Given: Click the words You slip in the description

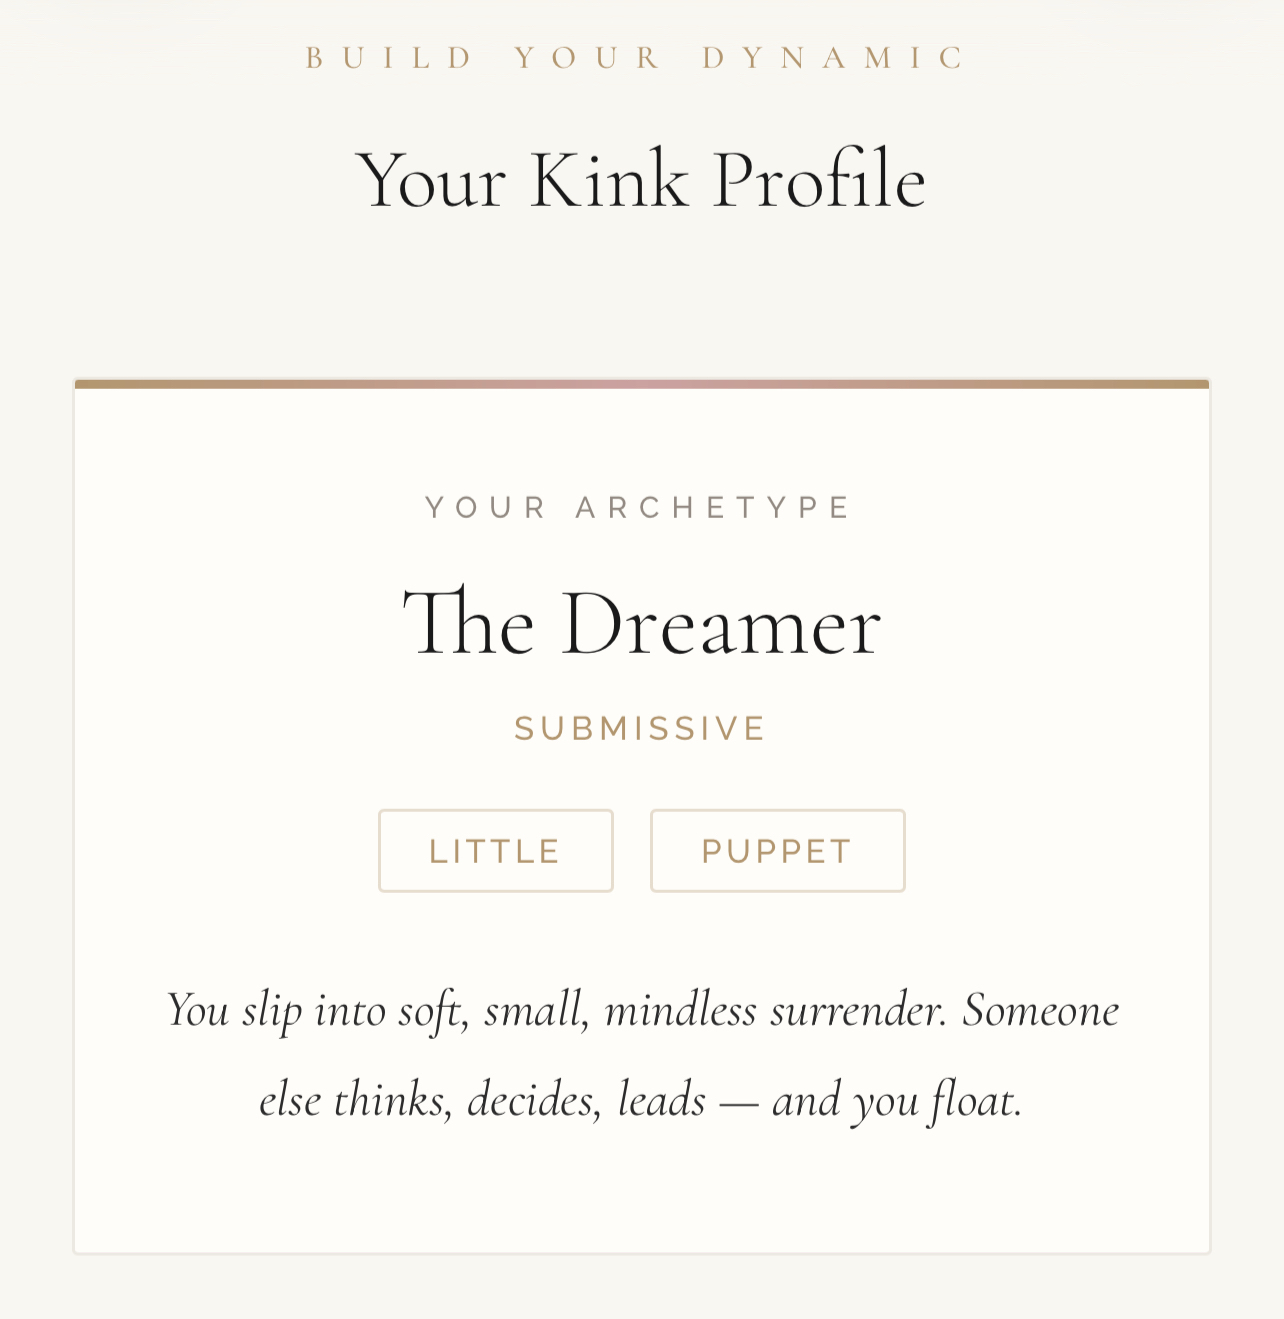Looking at the screenshot, I should coord(234,1010).
